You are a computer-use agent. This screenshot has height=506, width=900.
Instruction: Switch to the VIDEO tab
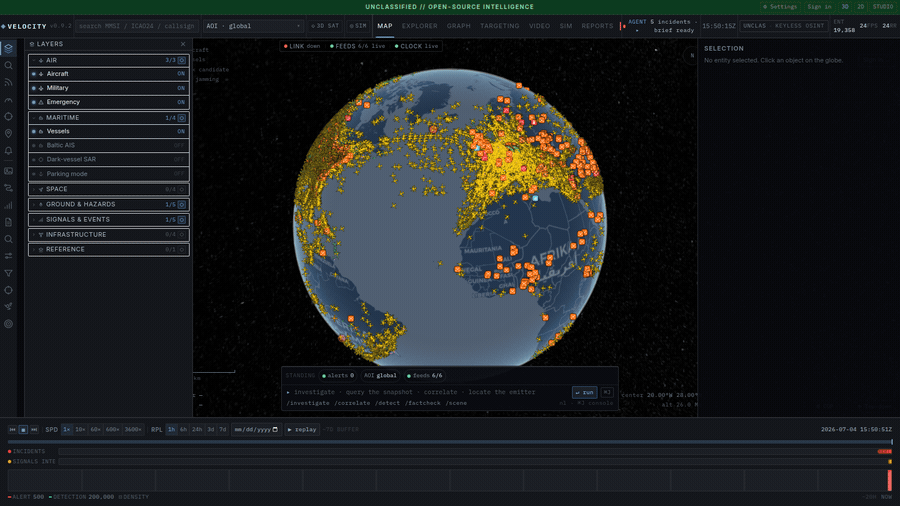pyautogui.click(x=539, y=26)
